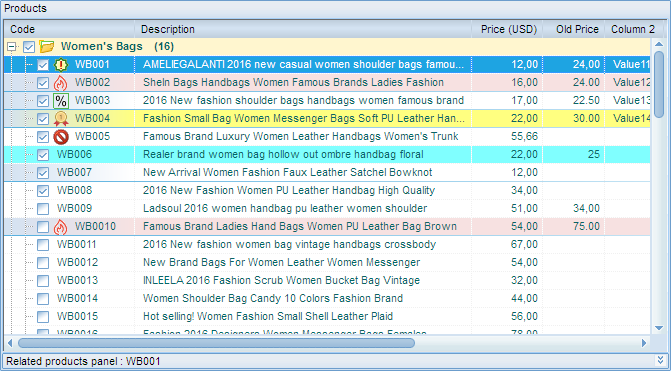Click the vertical scrollbar down arrow
Image resolution: width=671 pixels, height=371 pixels.
click(x=659, y=328)
